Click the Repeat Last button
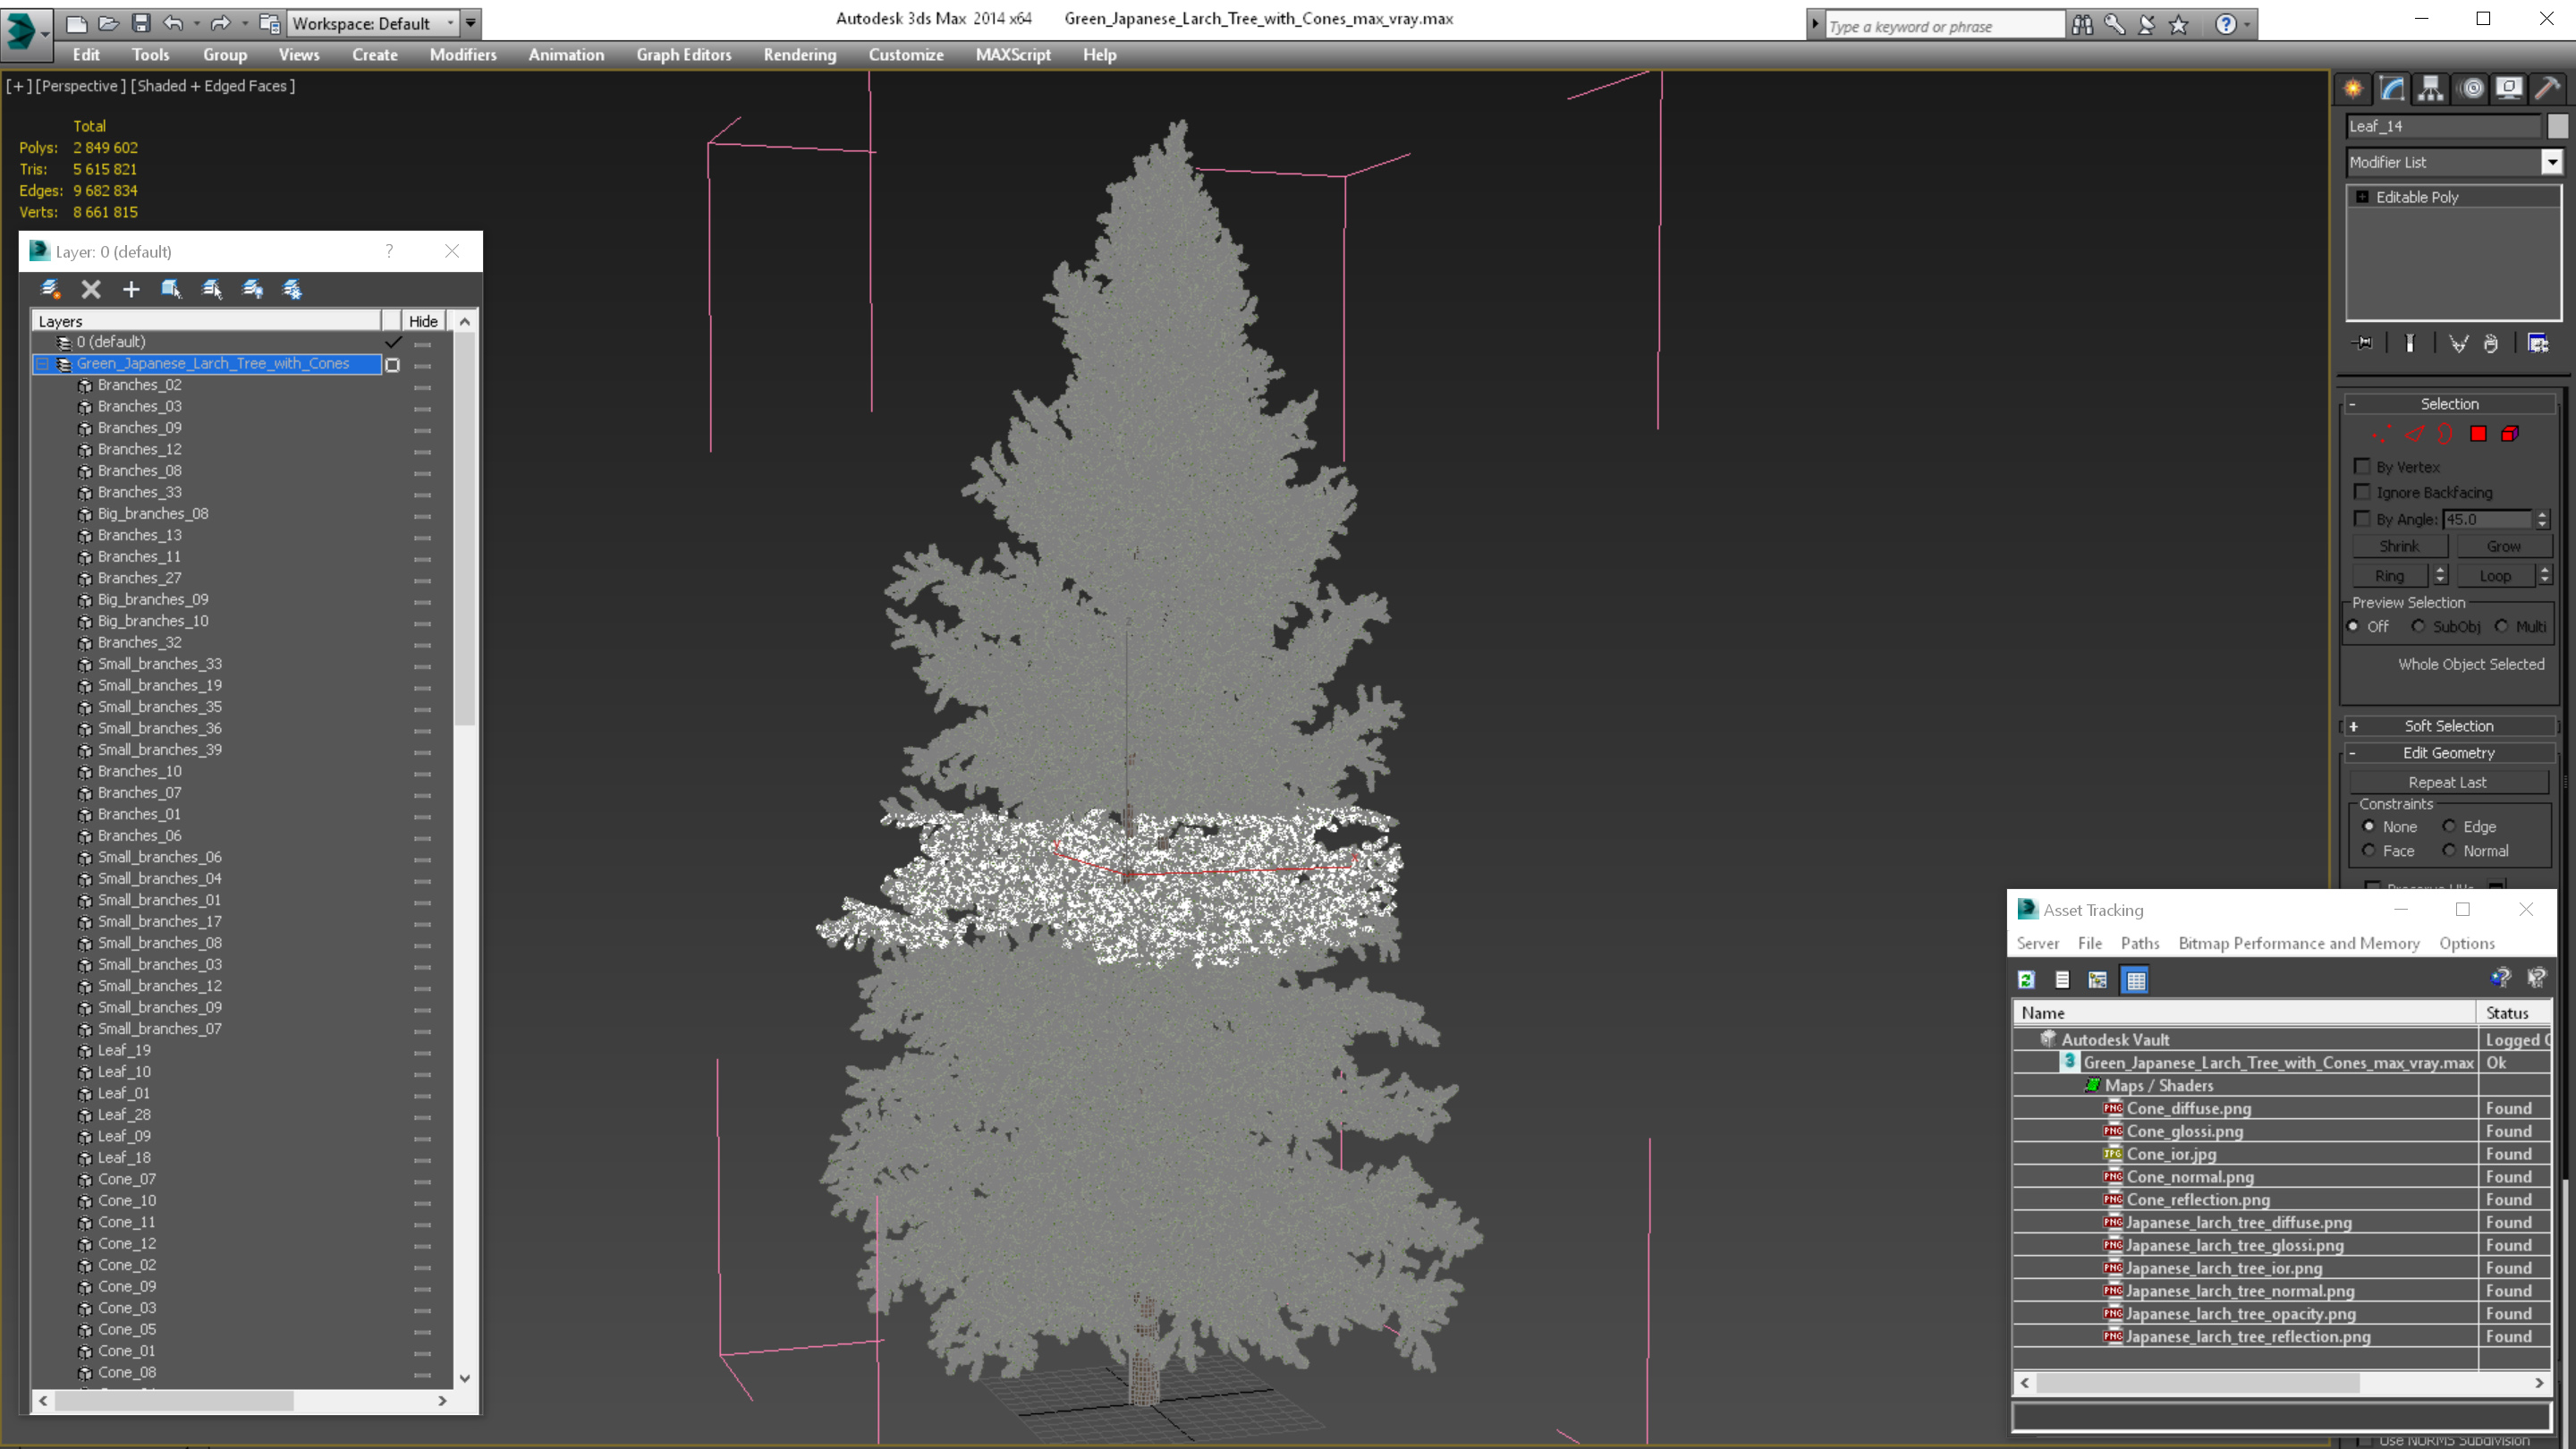This screenshot has width=2576, height=1449. pos(2446,782)
